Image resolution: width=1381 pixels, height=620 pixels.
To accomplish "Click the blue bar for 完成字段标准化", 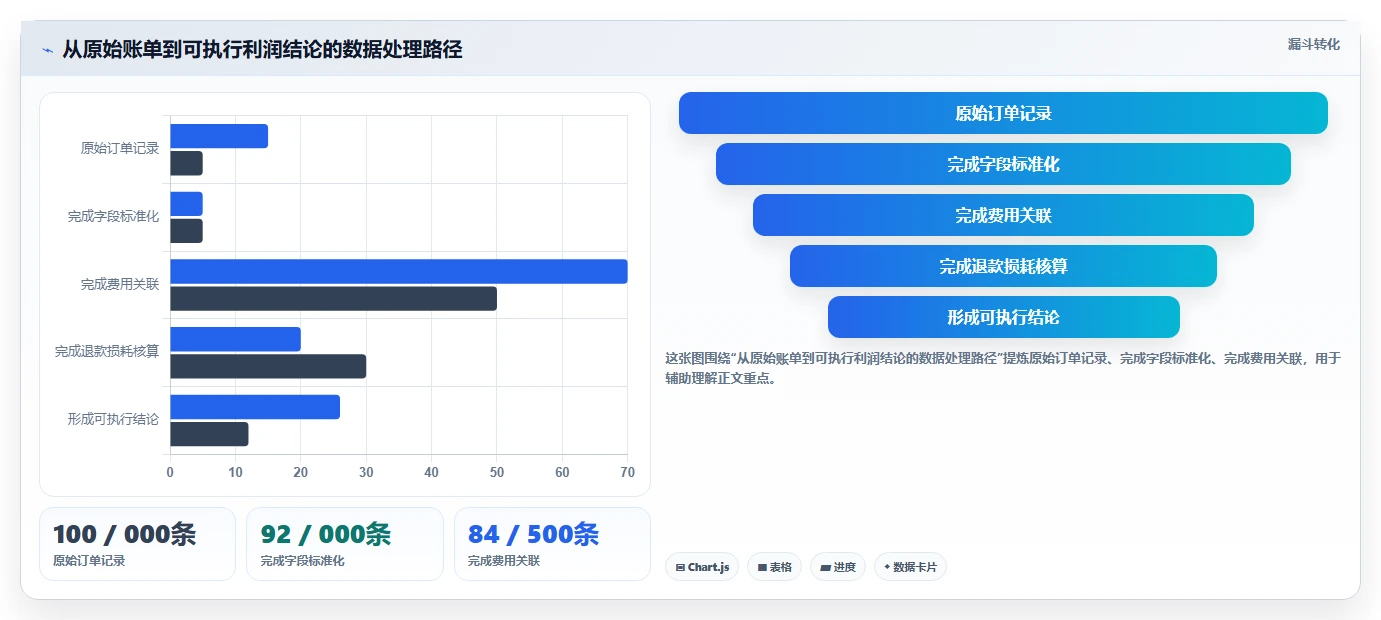I will [186, 204].
